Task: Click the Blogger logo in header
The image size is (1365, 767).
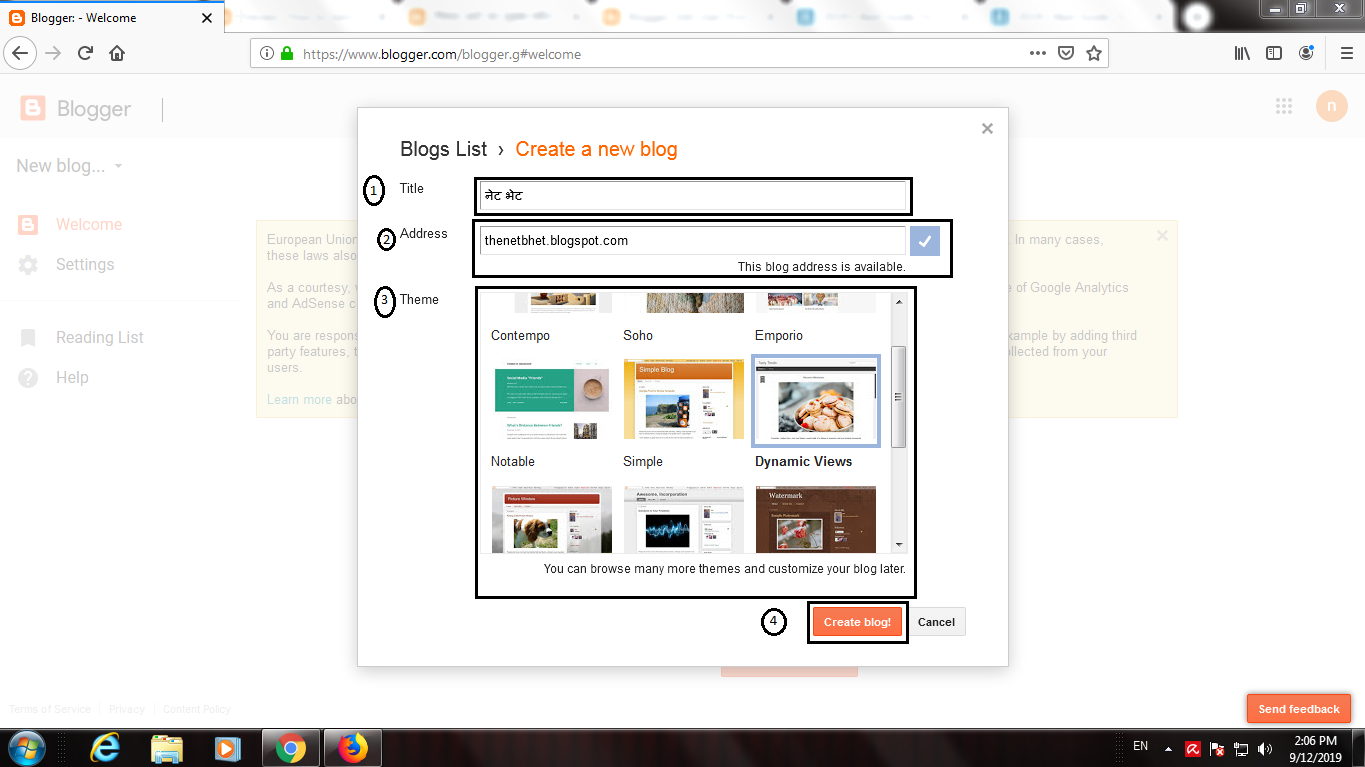Action: tap(76, 109)
